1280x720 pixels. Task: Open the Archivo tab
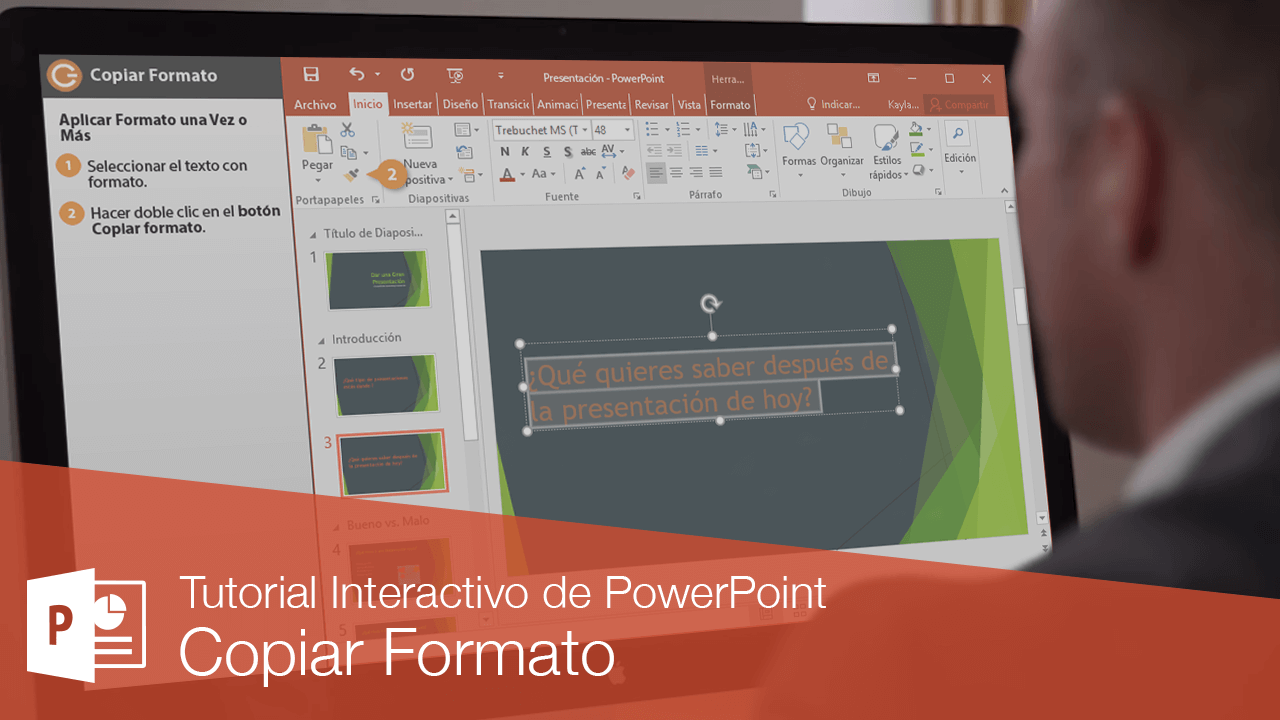tap(315, 104)
